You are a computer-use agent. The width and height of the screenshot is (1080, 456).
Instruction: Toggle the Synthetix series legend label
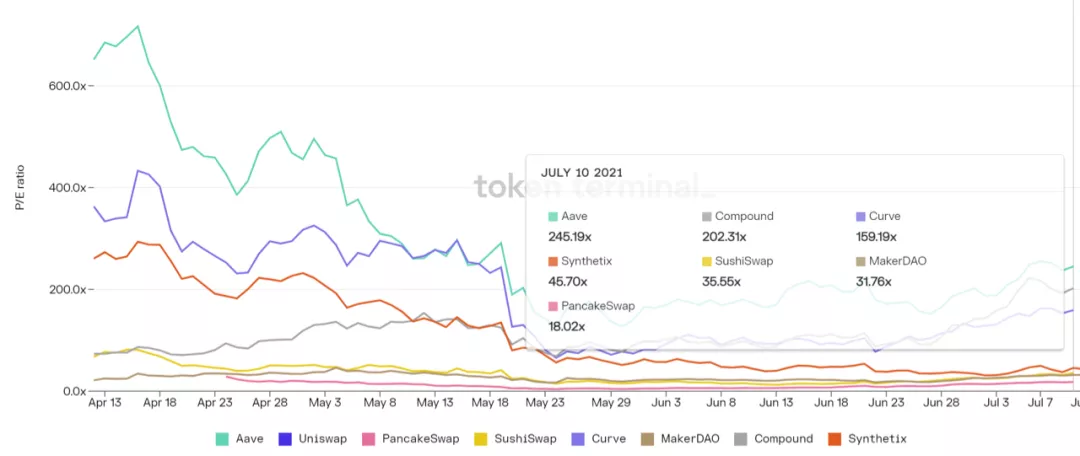click(878, 439)
